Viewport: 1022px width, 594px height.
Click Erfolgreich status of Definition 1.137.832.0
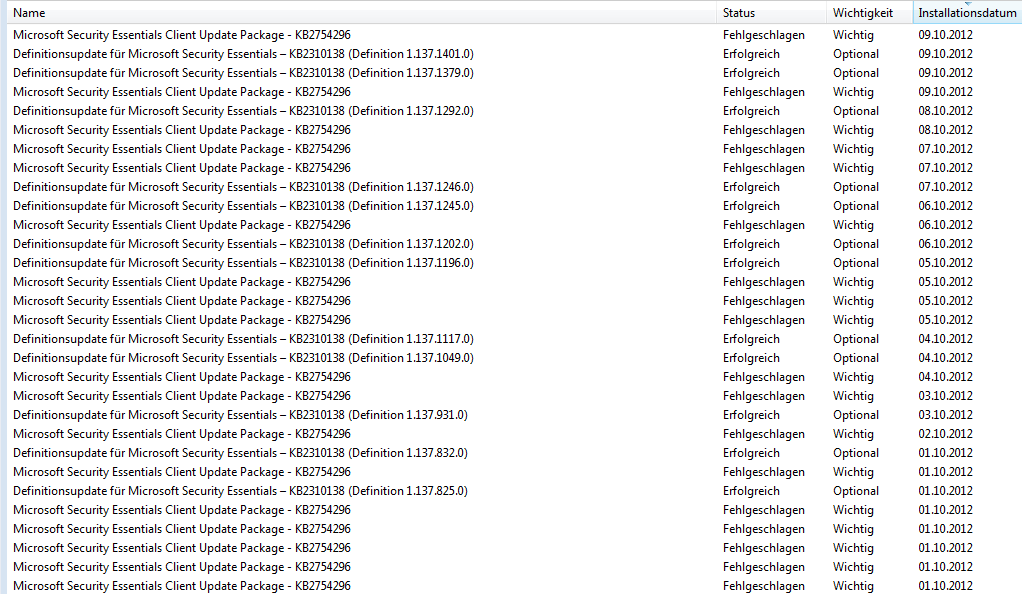point(751,453)
